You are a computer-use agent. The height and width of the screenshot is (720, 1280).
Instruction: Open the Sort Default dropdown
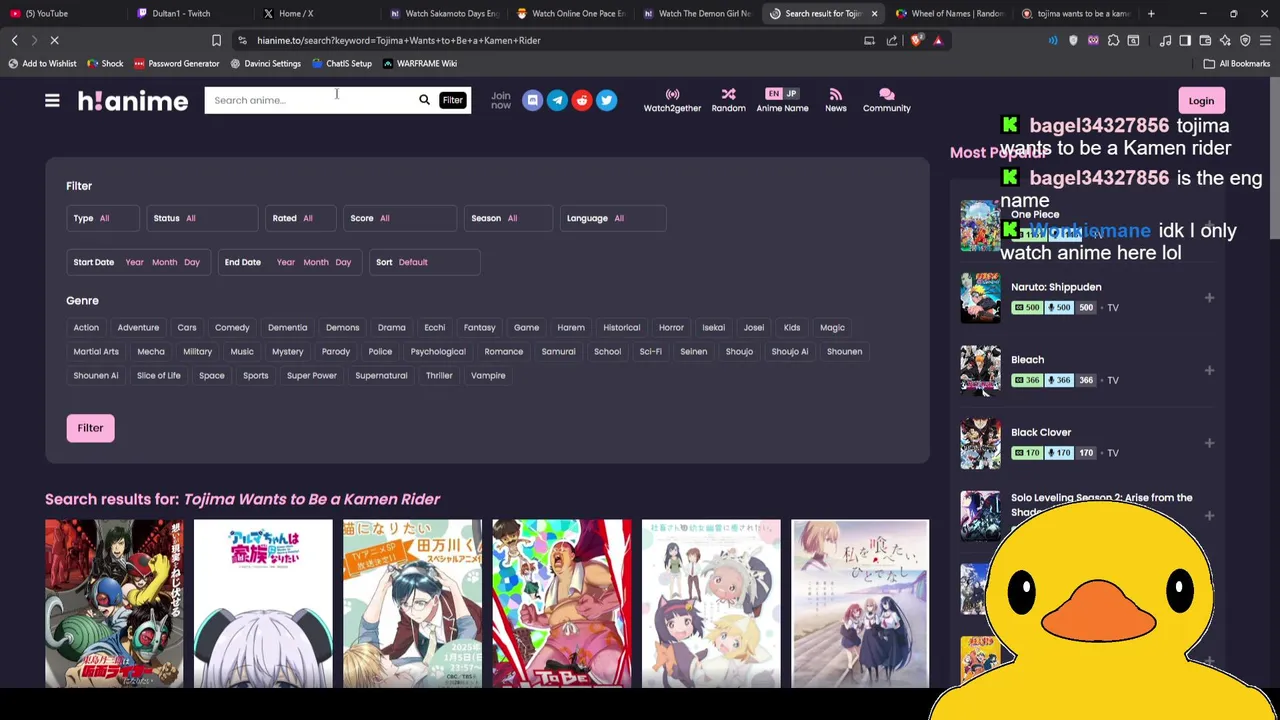coord(425,262)
